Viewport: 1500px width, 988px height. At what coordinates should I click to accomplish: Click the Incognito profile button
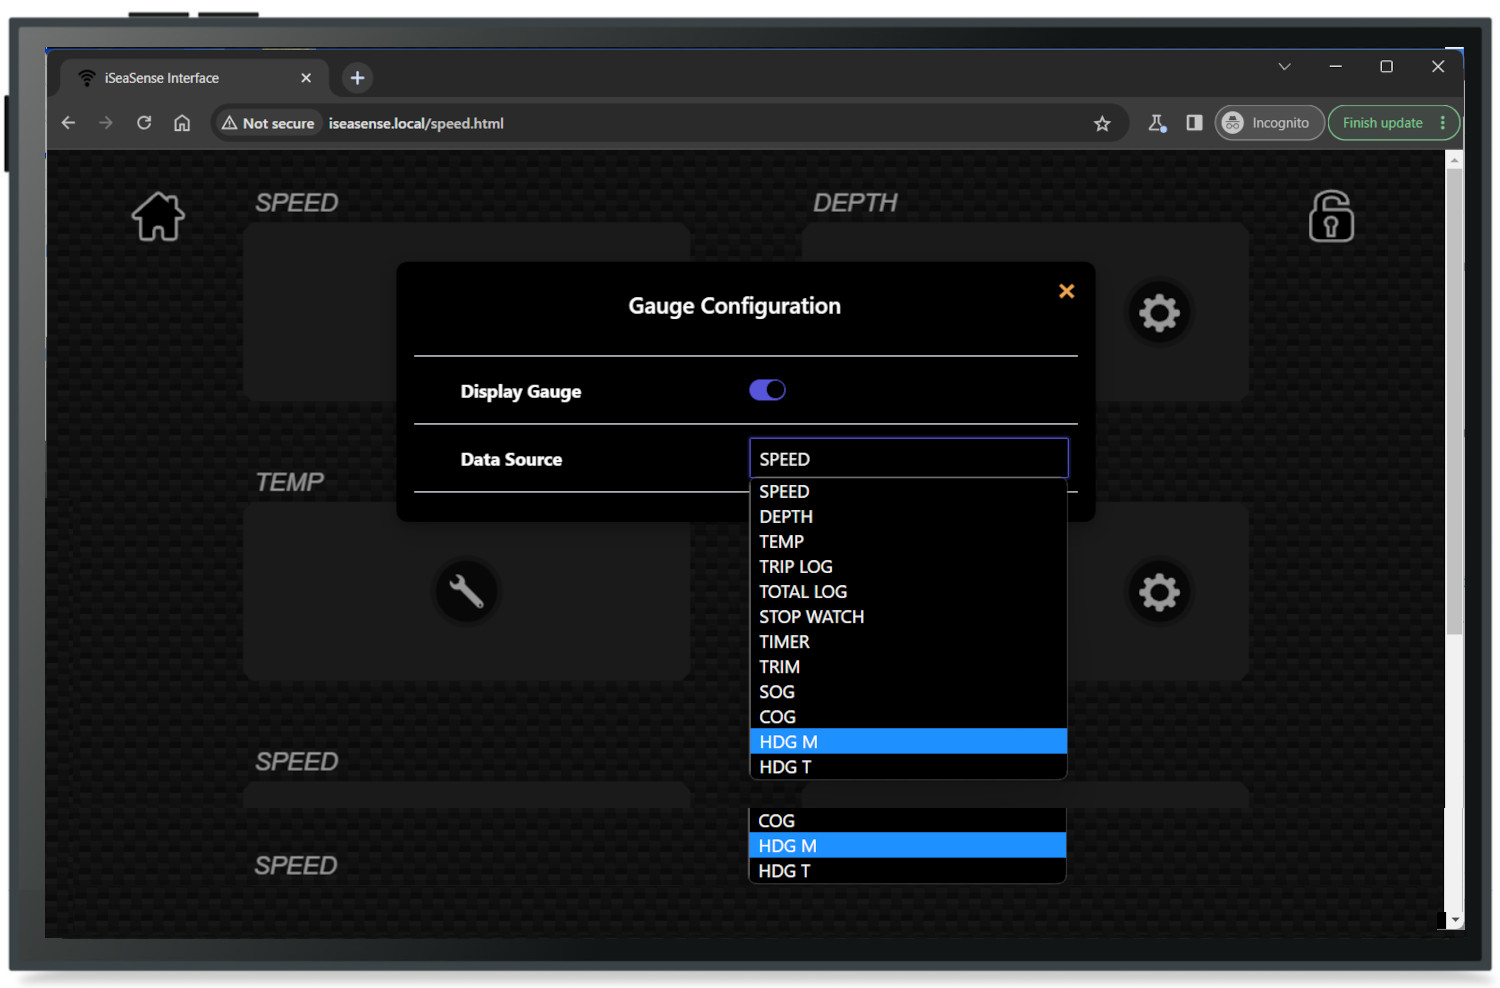[x=1268, y=123]
